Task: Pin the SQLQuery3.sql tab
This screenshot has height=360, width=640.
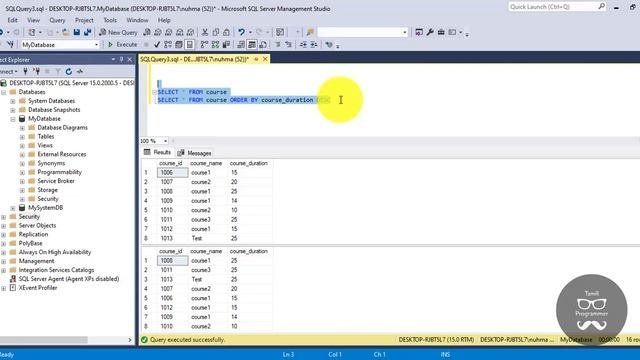Action: [256, 59]
